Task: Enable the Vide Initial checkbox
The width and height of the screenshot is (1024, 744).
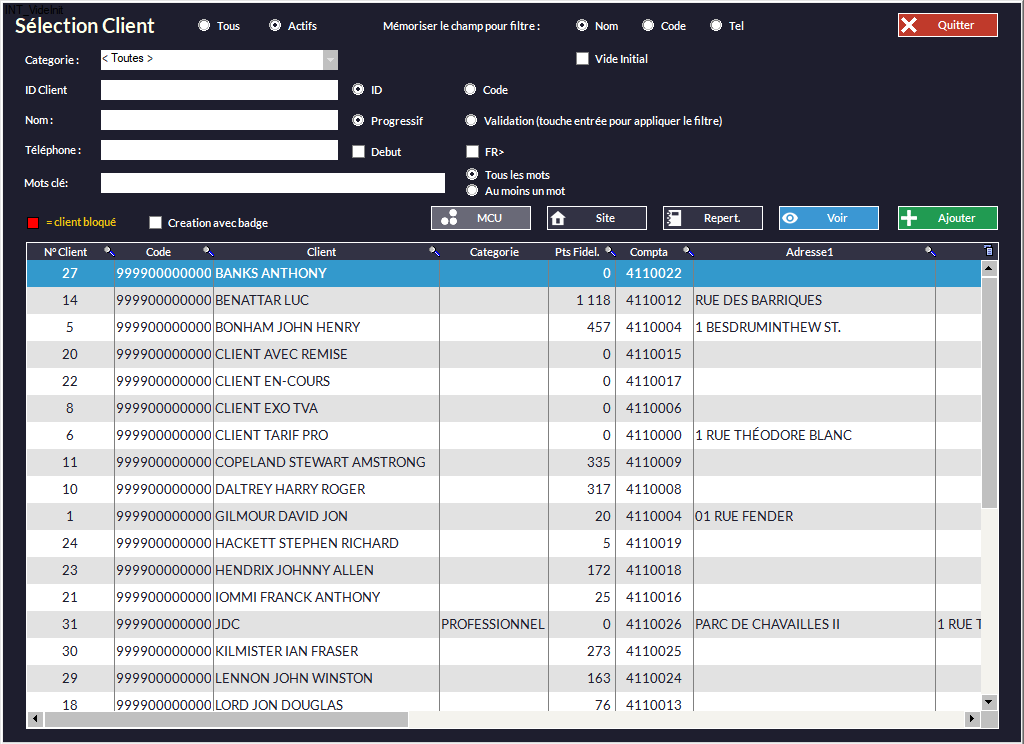Action: tap(582, 59)
